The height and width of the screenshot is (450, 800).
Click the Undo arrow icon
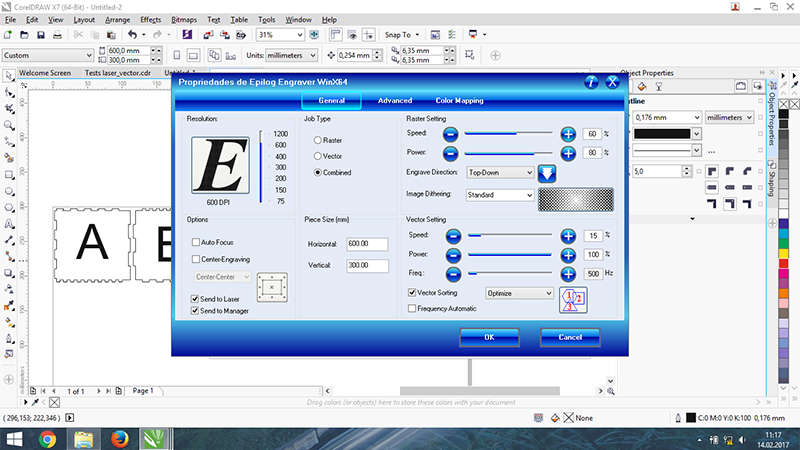tap(132, 35)
